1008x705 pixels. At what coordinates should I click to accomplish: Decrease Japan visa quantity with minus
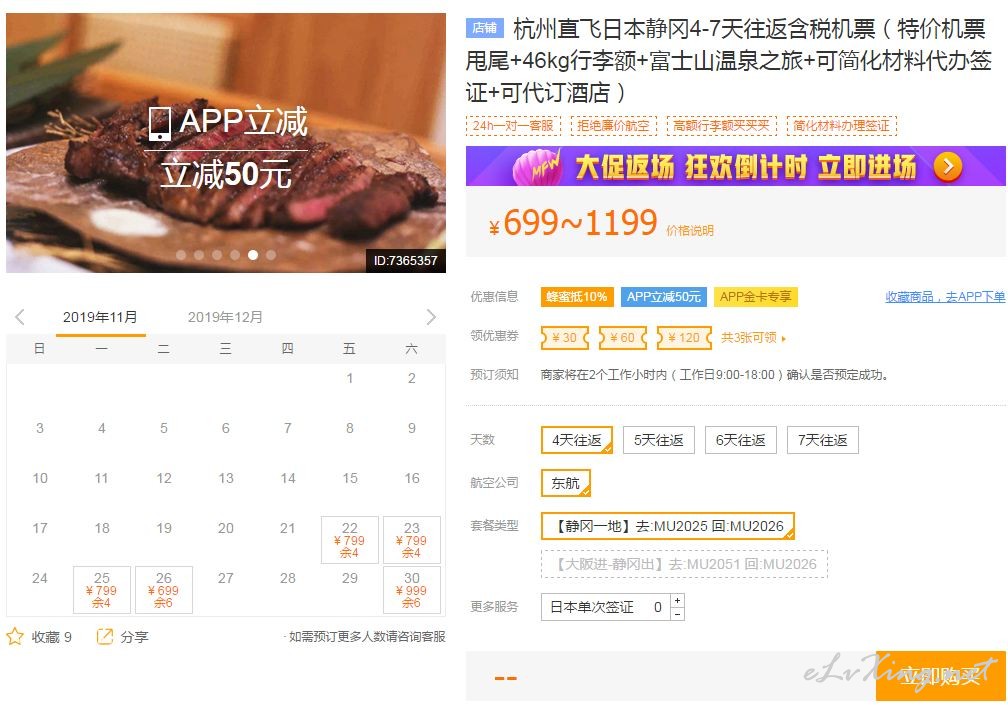point(678,614)
